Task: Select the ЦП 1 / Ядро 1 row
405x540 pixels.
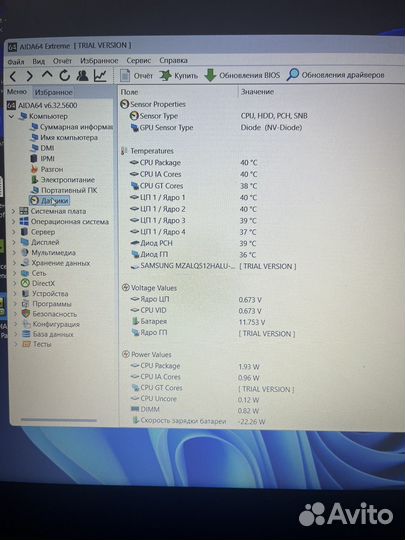Action: 194,198
